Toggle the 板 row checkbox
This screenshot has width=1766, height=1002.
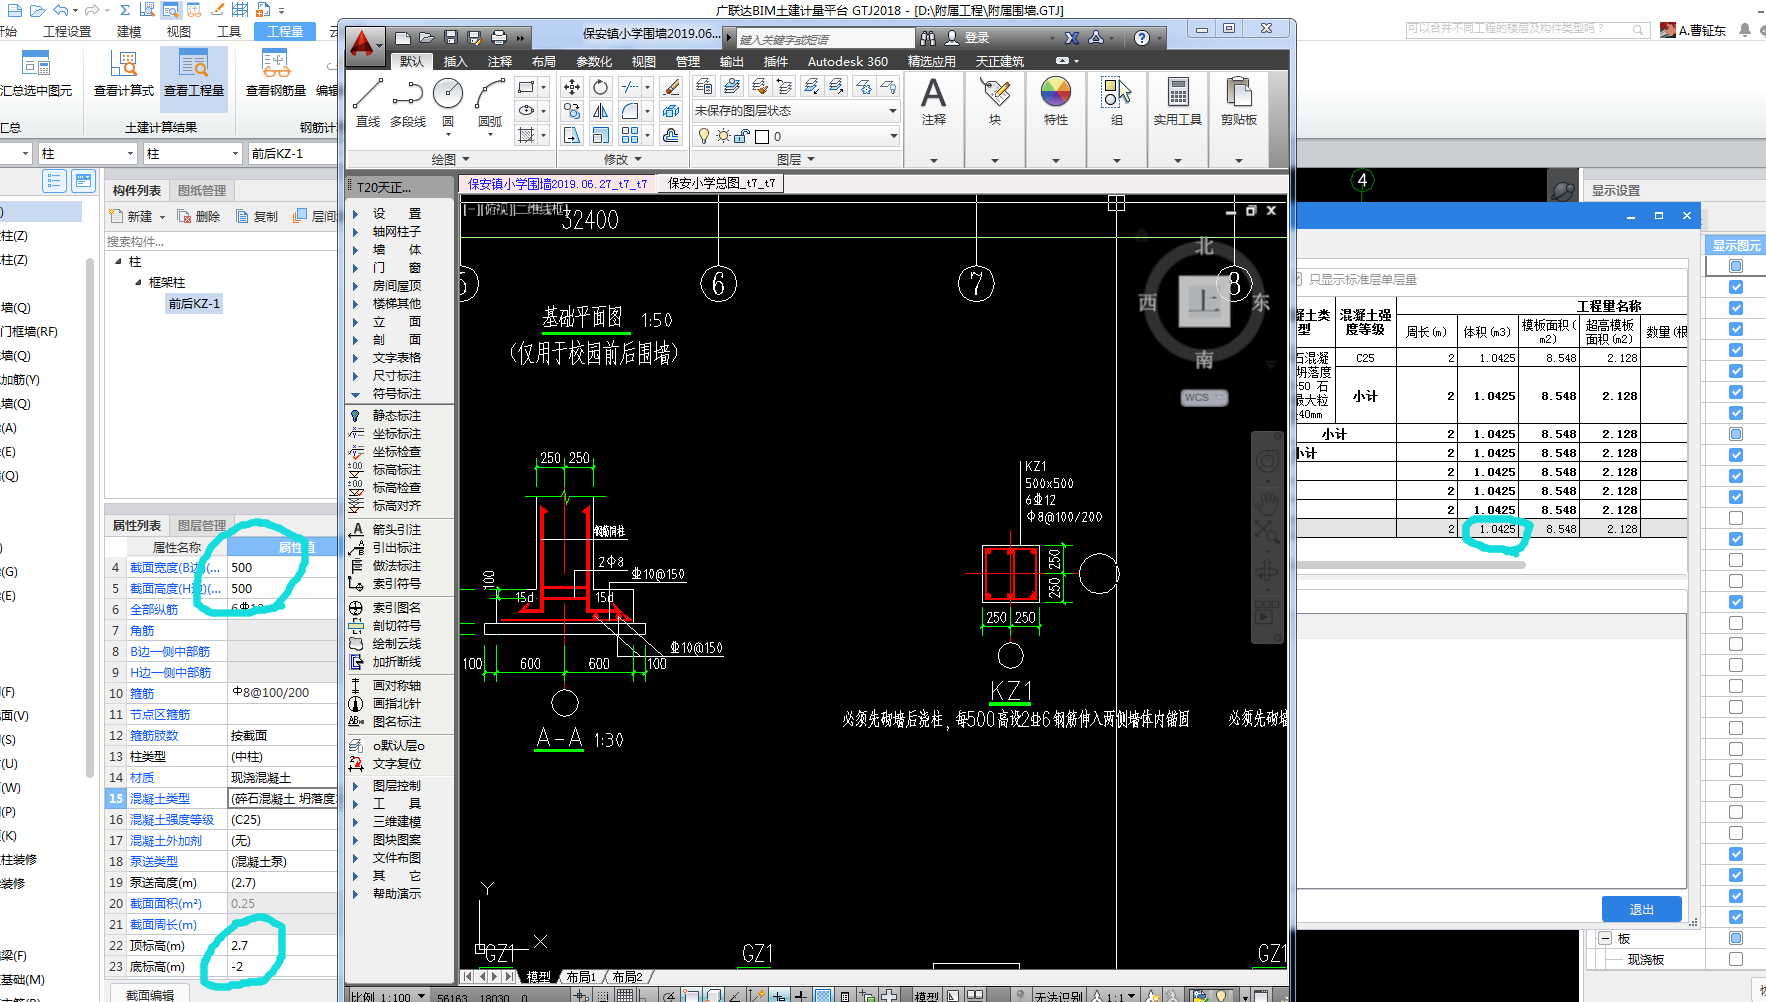coord(1736,938)
